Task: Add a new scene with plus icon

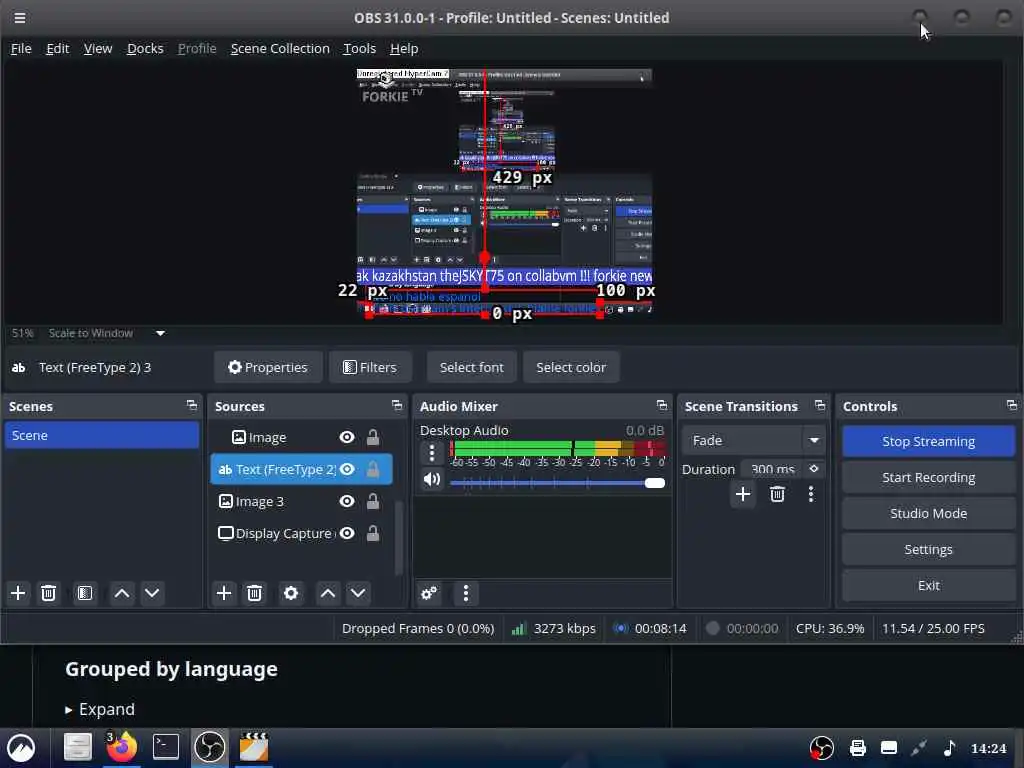Action: click(18, 593)
